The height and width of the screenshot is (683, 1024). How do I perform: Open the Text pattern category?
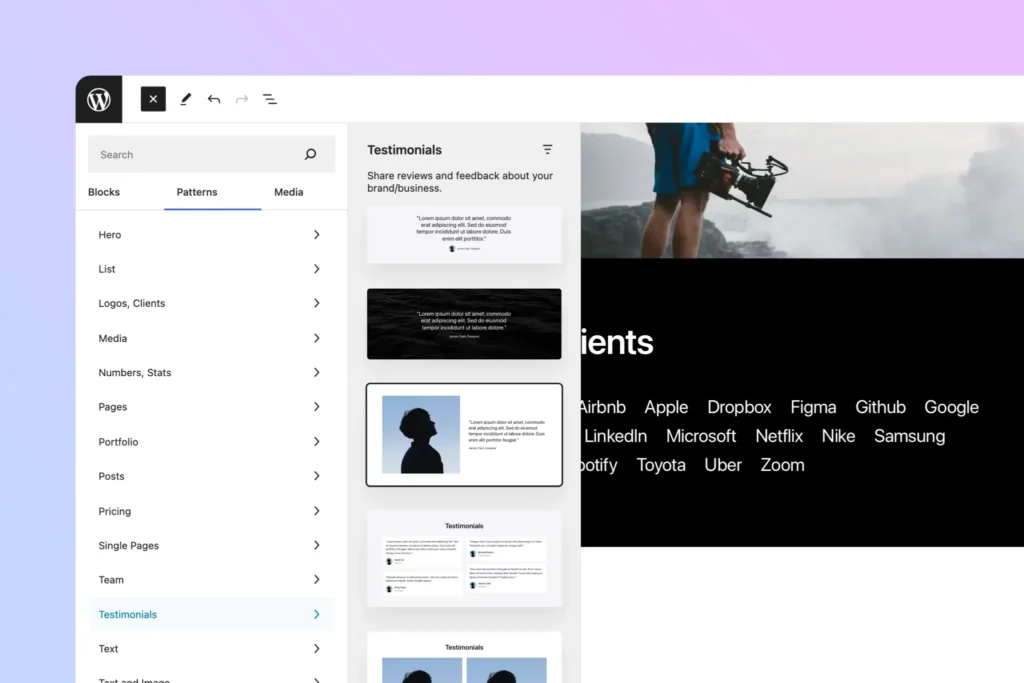pyautogui.click(x=211, y=648)
